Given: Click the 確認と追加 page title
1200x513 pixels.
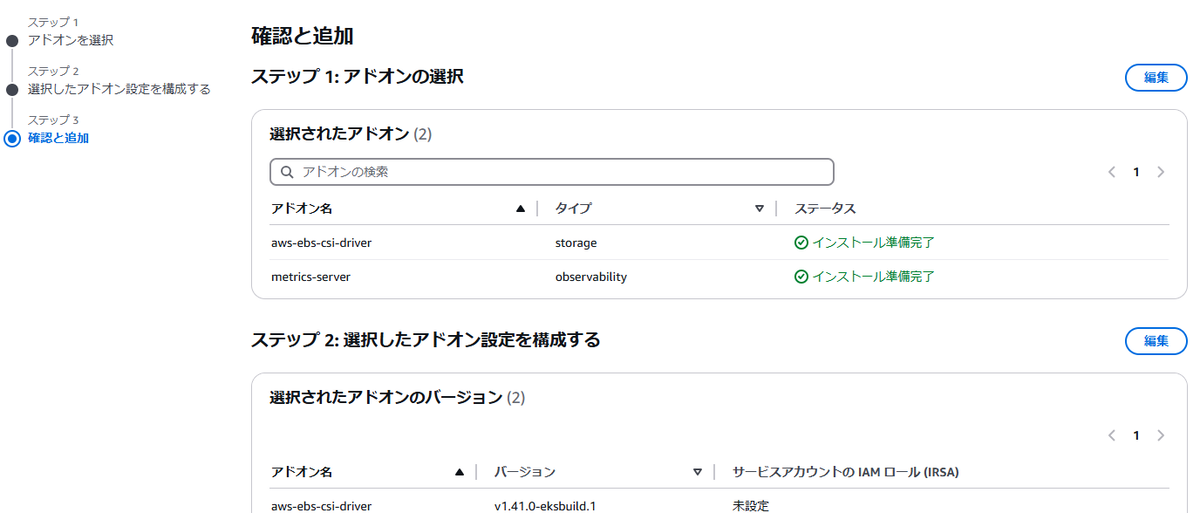Looking at the screenshot, I should (302, 37).
